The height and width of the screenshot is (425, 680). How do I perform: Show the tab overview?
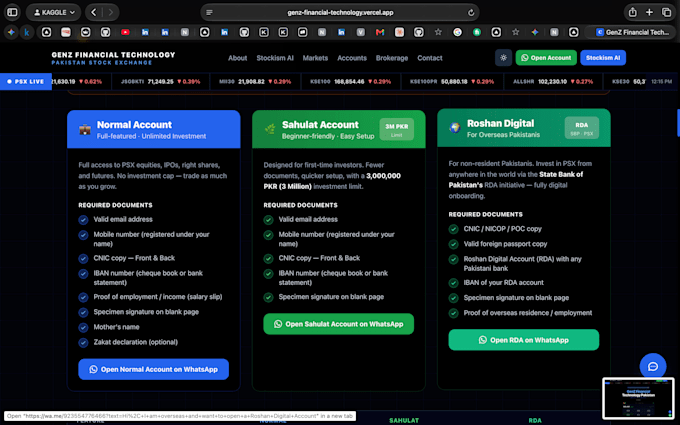coord(667,12)
